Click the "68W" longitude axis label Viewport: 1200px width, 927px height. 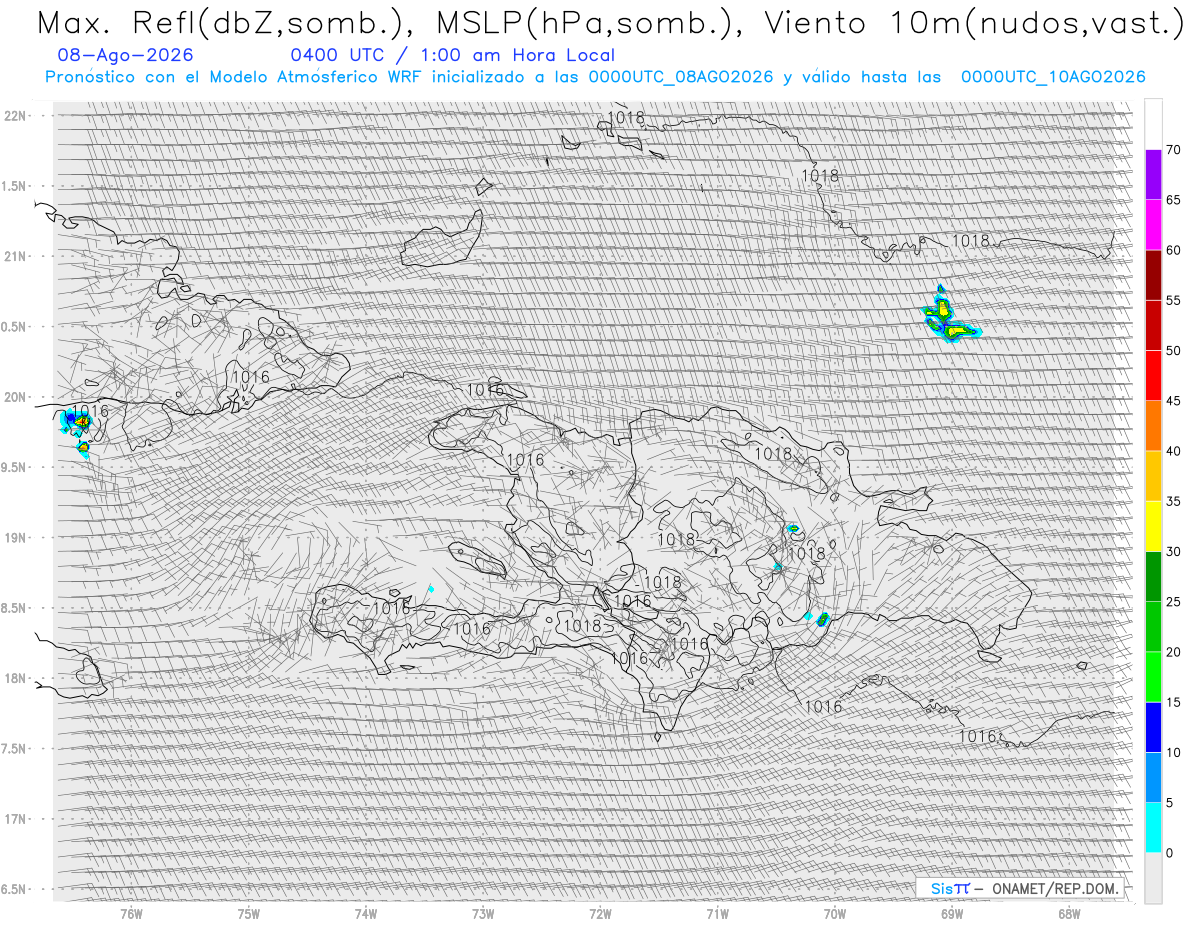pyautogui.click(x=1068, y=913)
